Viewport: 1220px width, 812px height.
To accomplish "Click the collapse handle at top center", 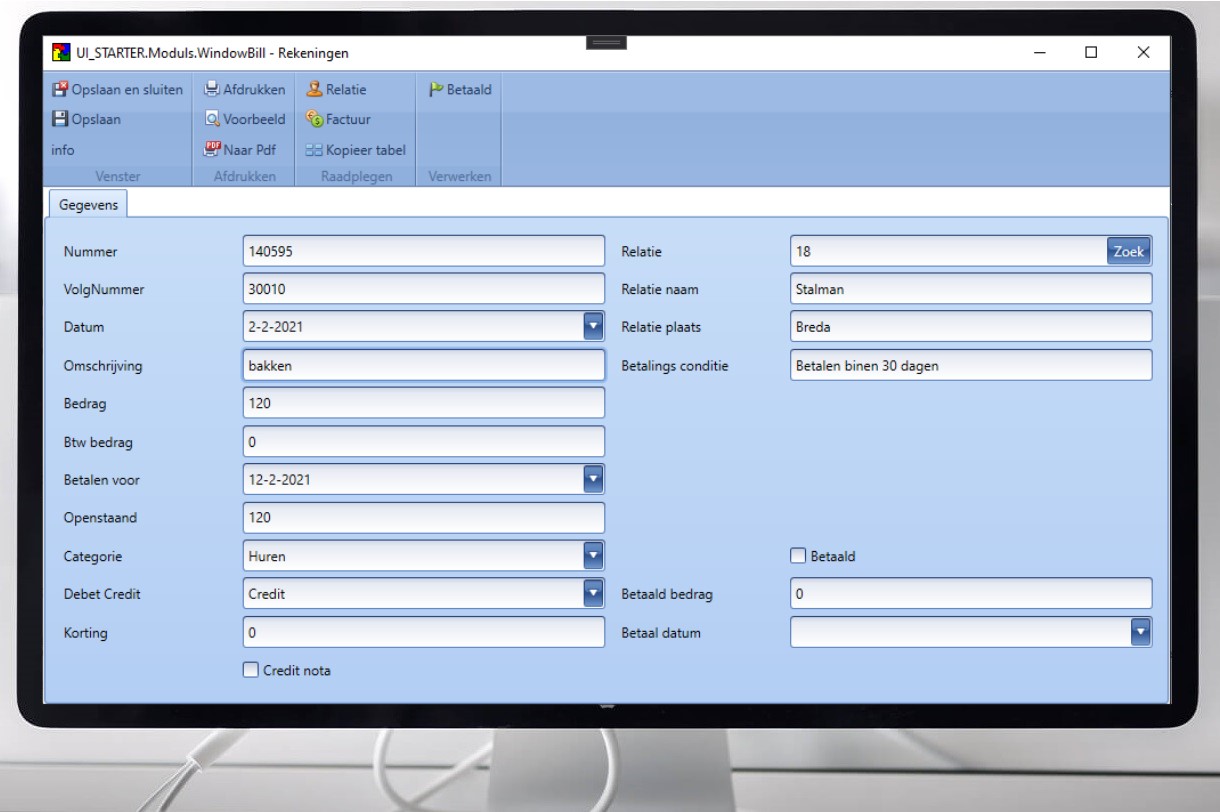I will (x=604, y=43).
